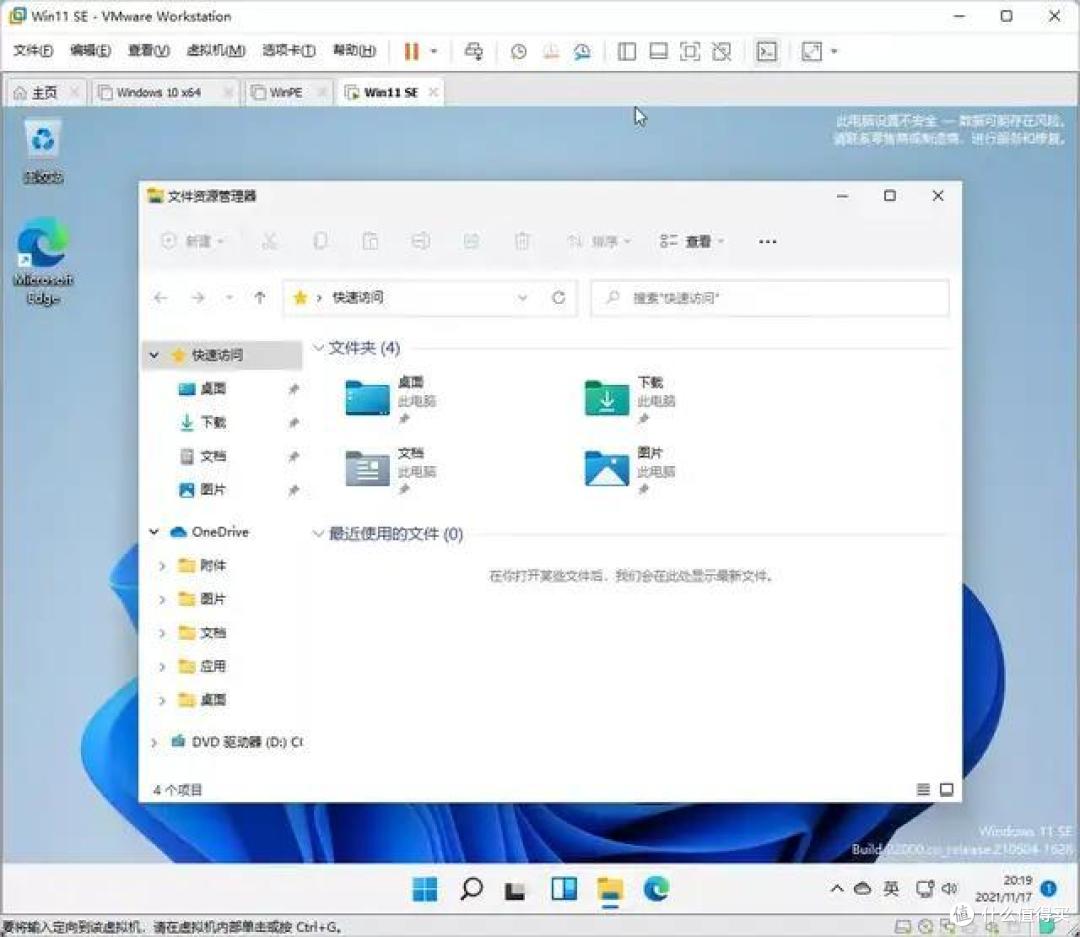The image size is (1080, 937).
Task: Open the pause button dropdown arrow
Action: (433, 51)
